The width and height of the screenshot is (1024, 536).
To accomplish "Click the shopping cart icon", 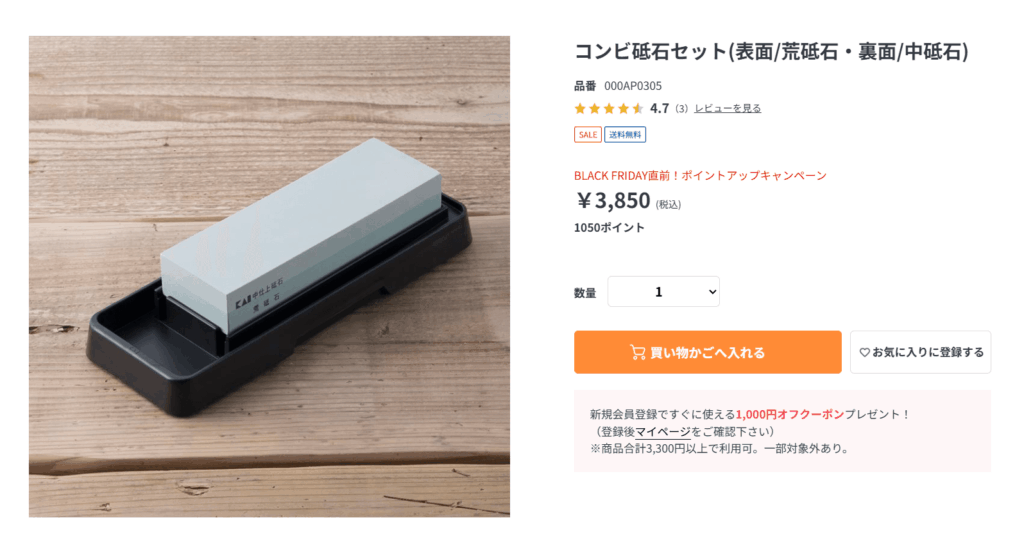I will [637, 353].
